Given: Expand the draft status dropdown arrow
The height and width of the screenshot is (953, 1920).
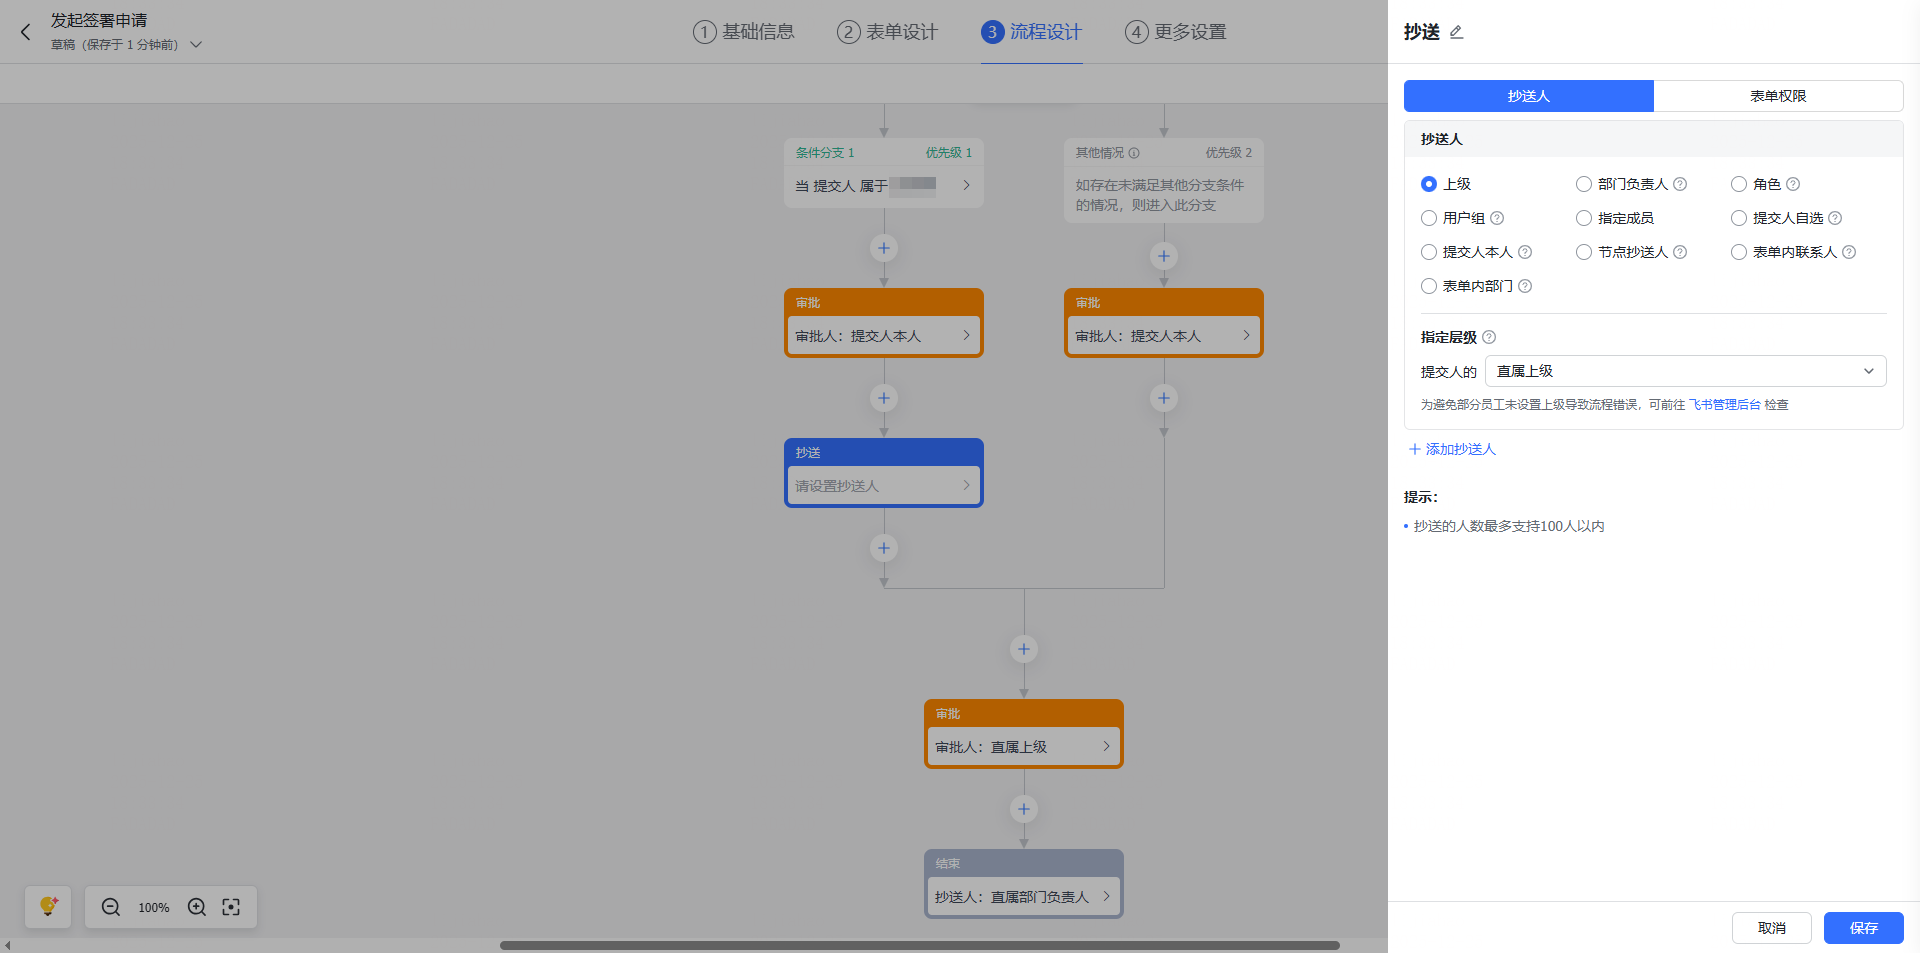Looking at the screenshot, I should [x=196, y=45].
